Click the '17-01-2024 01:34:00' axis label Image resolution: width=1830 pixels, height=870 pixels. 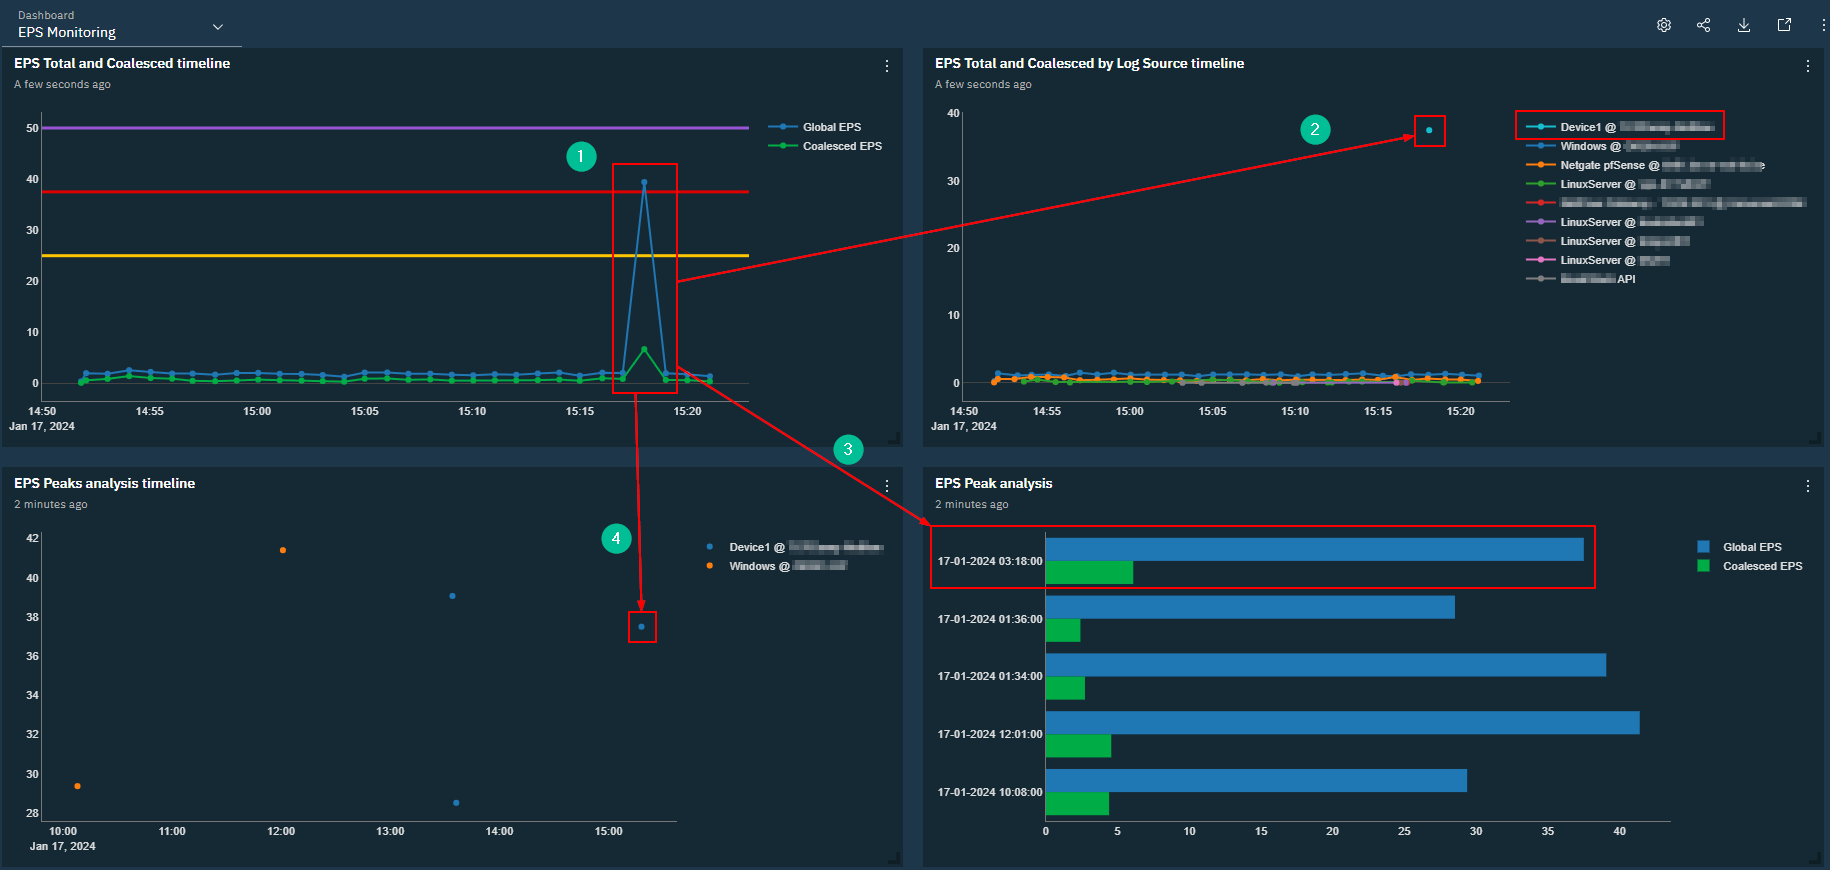pos(990,676)
